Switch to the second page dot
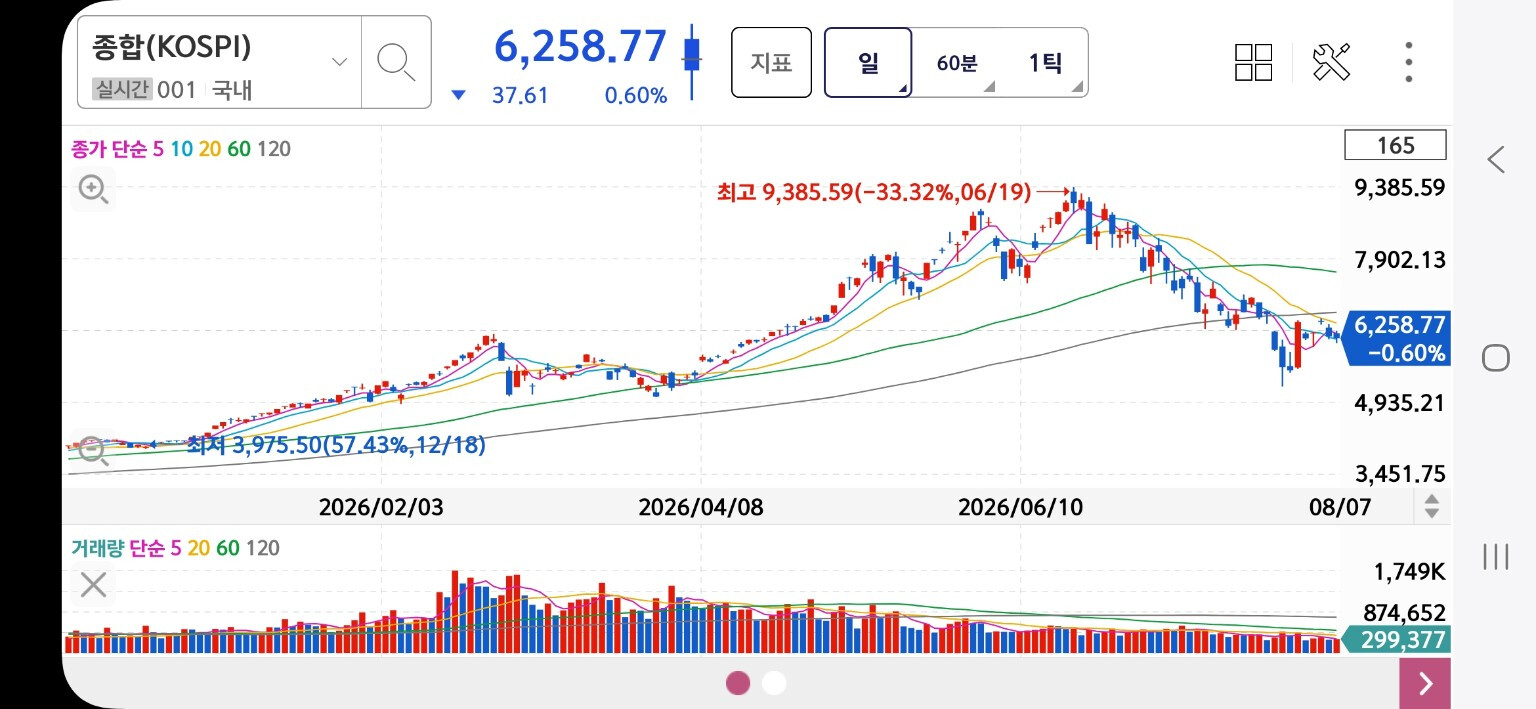The width and height of the screenshot is (1536, 709). (x=774, y=683)
